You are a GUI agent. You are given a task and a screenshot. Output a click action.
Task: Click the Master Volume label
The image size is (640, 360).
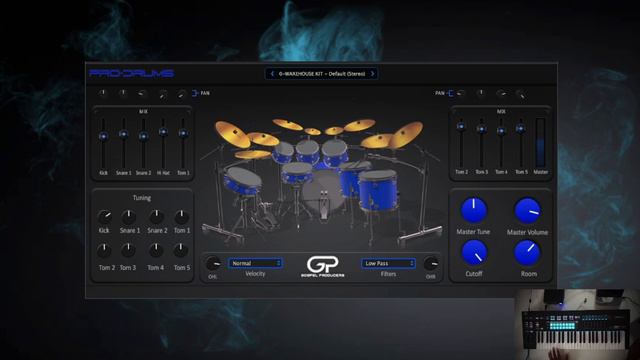point(527,232)
